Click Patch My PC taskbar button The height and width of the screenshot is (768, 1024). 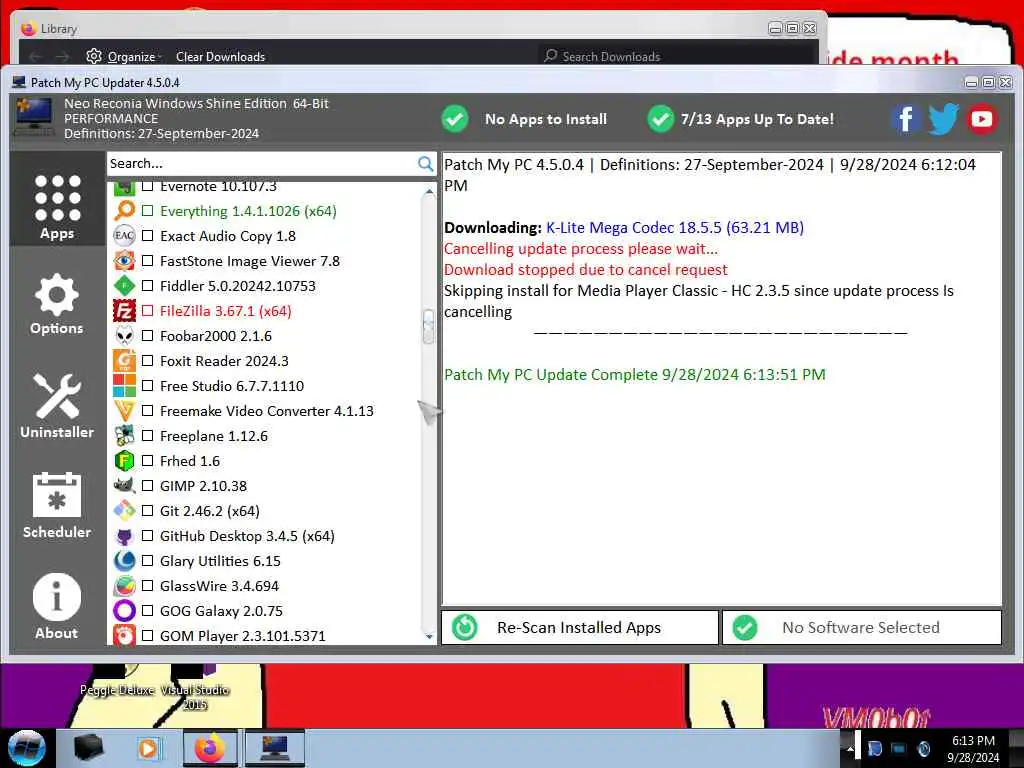click(275, 748)
